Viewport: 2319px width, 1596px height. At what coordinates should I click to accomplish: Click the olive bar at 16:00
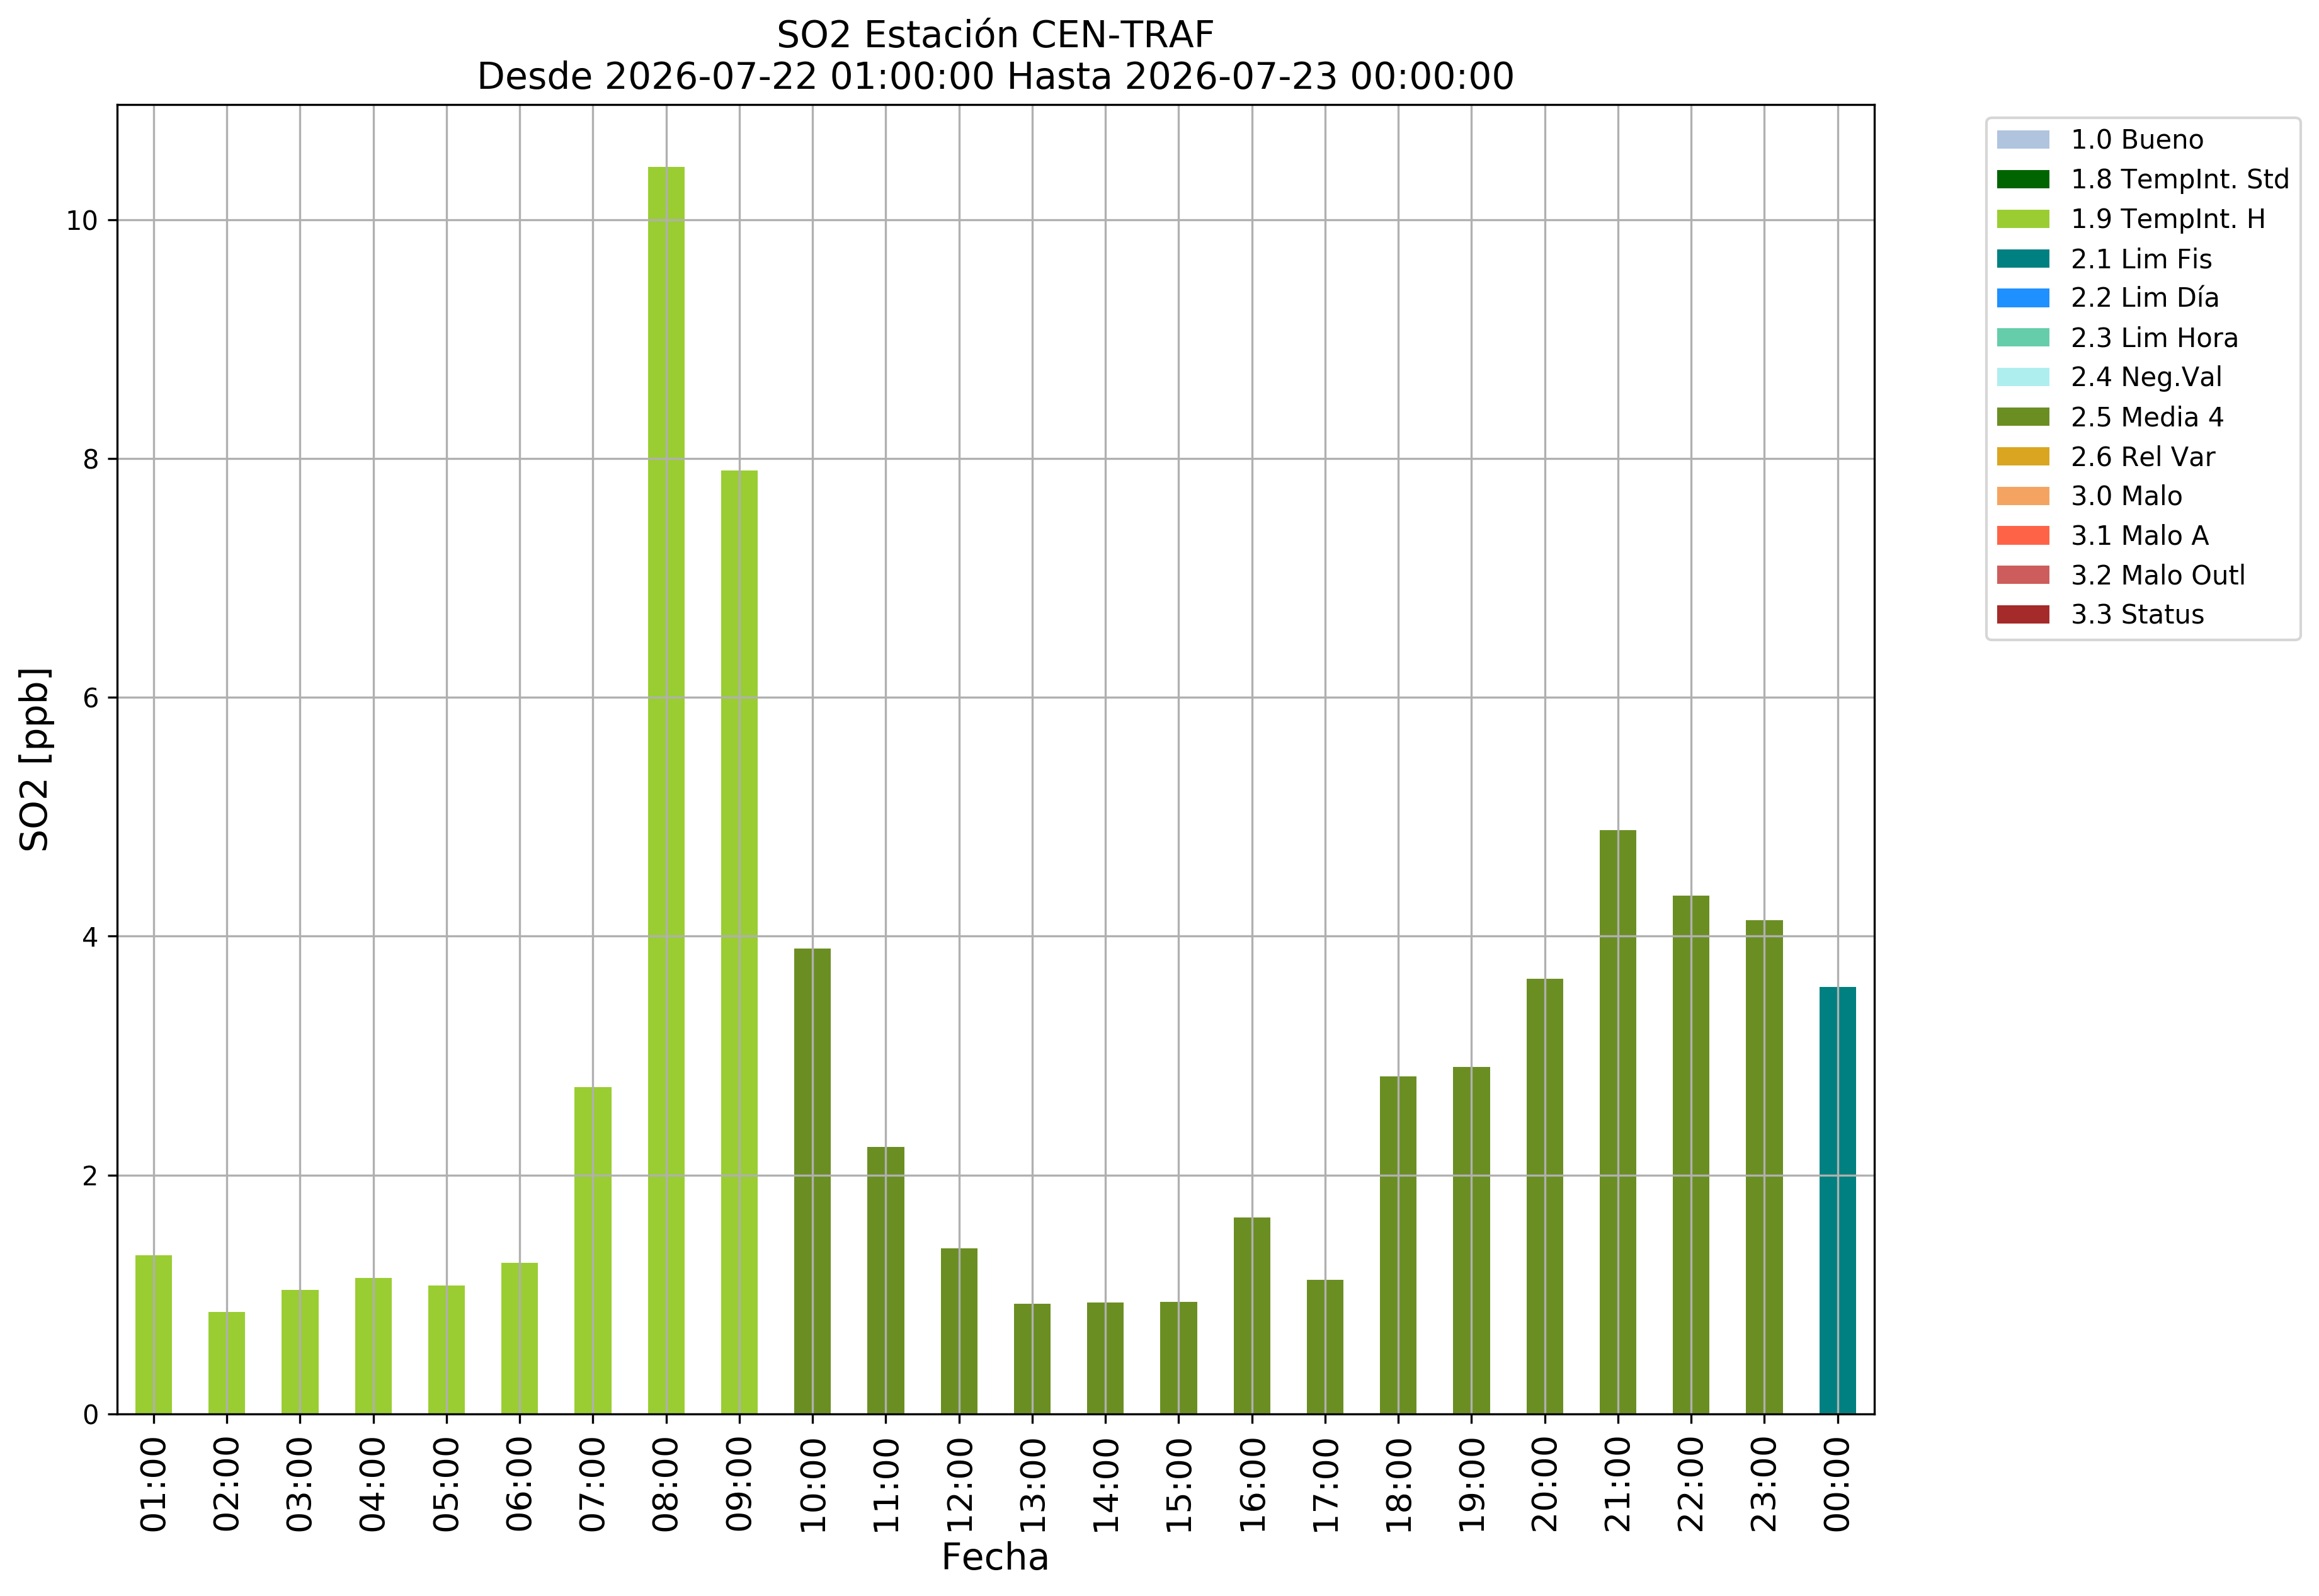(x=1252, y=1315)
